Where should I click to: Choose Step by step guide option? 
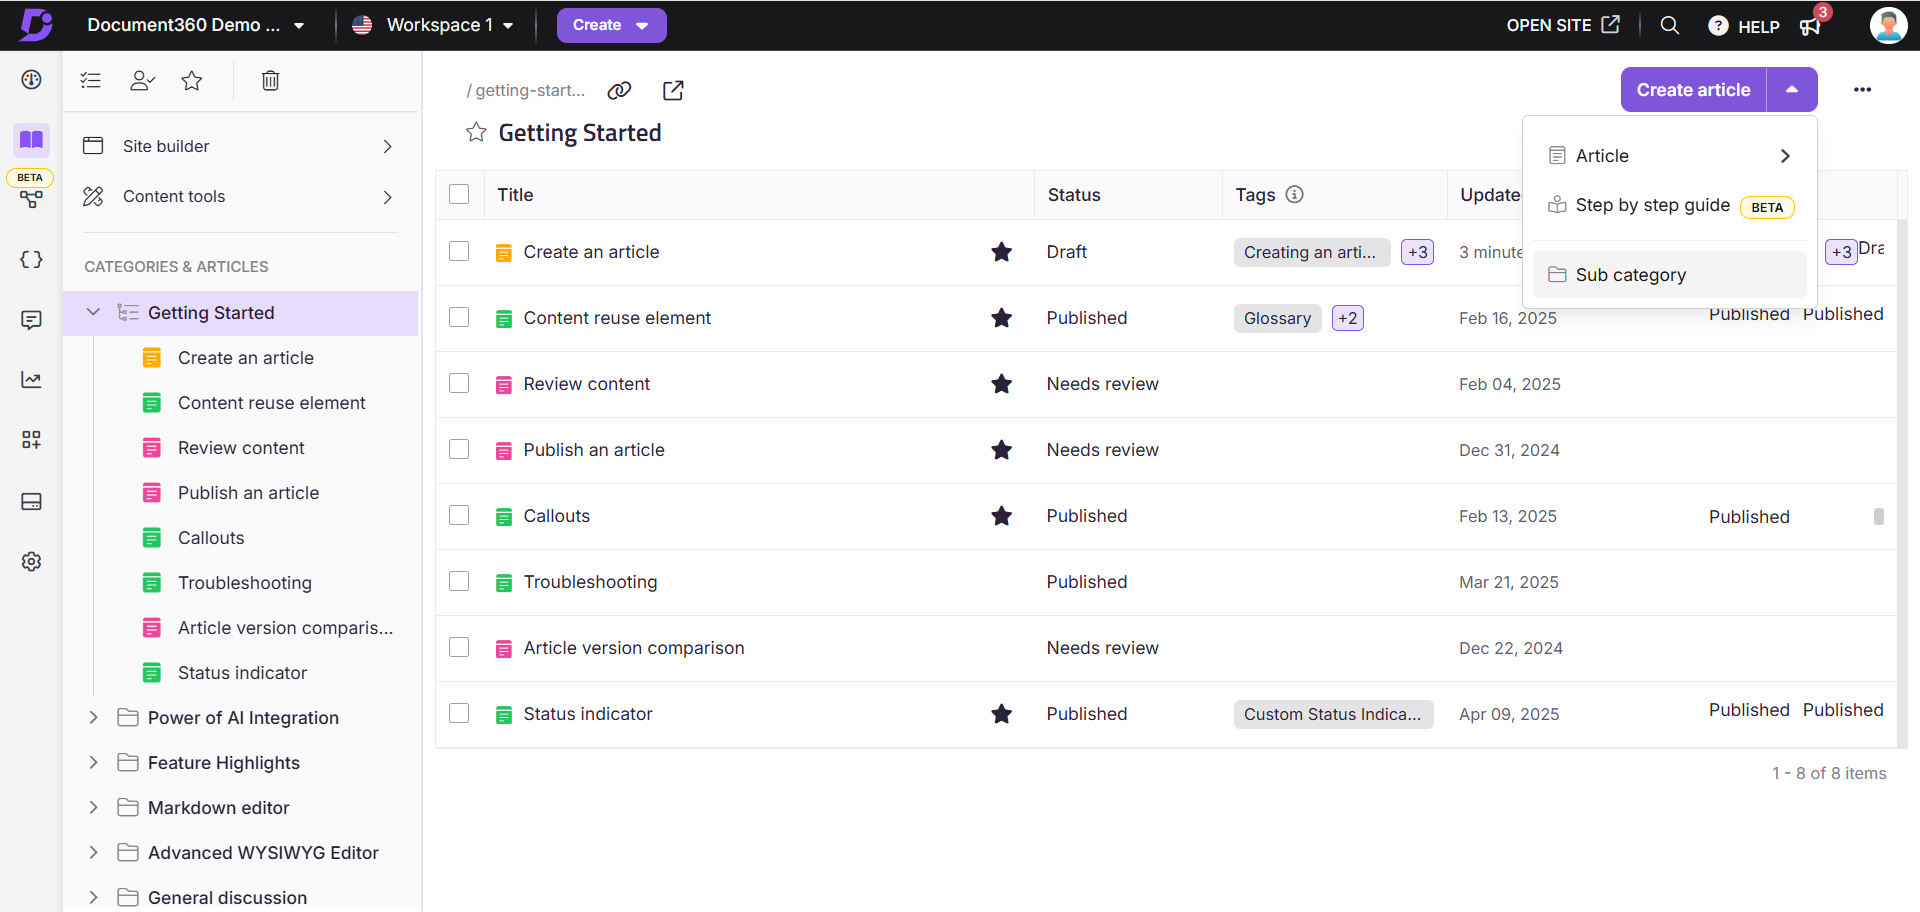[1669, 205]
